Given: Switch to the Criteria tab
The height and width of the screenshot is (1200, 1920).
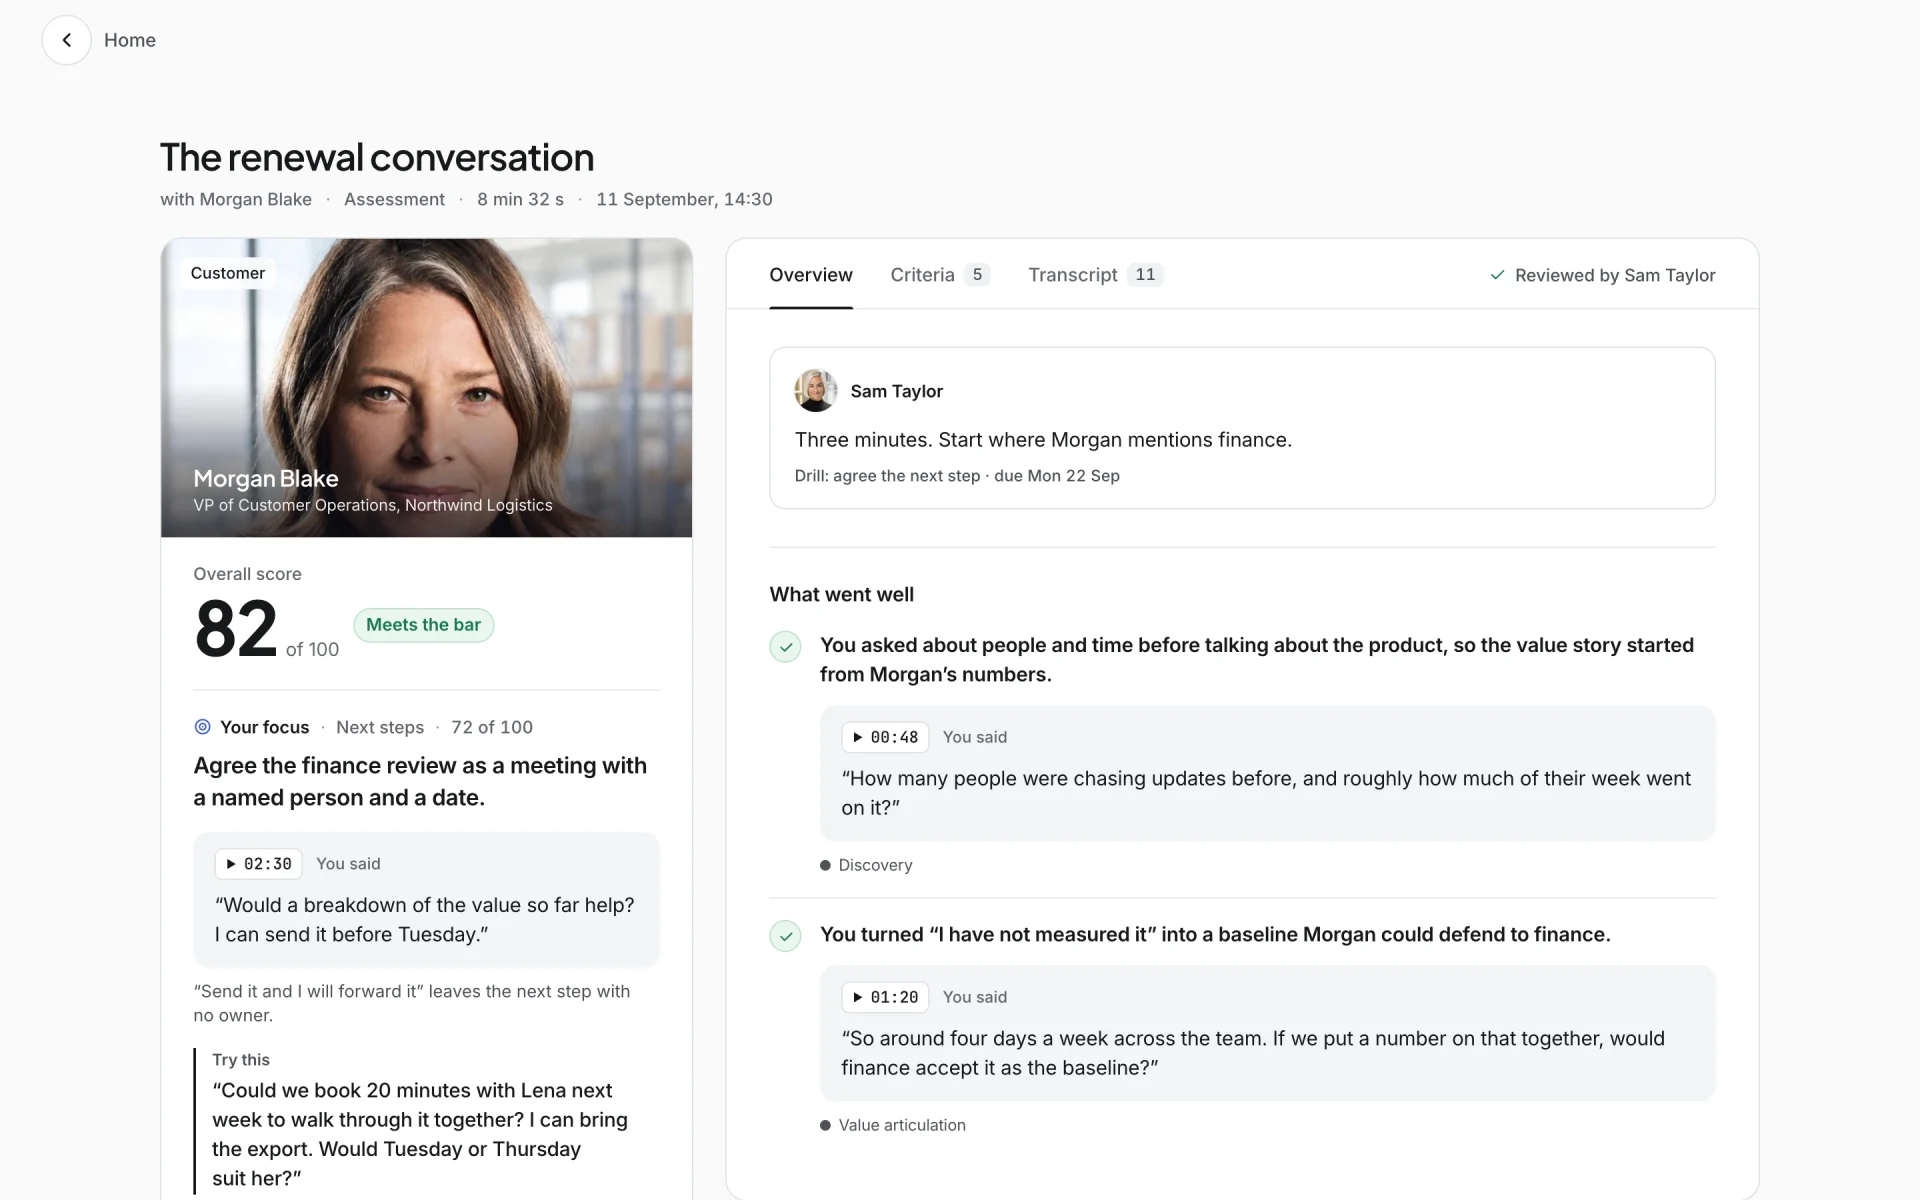Looking at the screenshot, I should 940,275.
